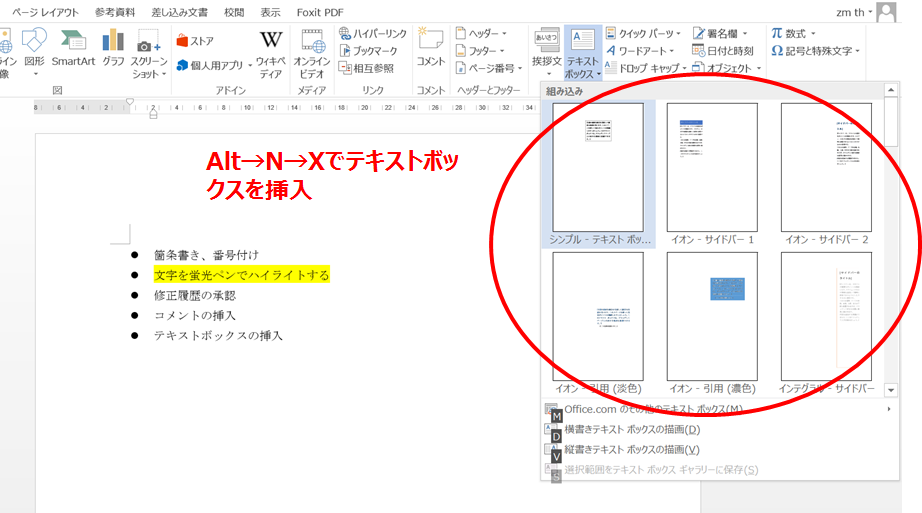Switch to the ページレイアウト tab
This screenshot has width=922, height=513.
(x=45, y=12)
